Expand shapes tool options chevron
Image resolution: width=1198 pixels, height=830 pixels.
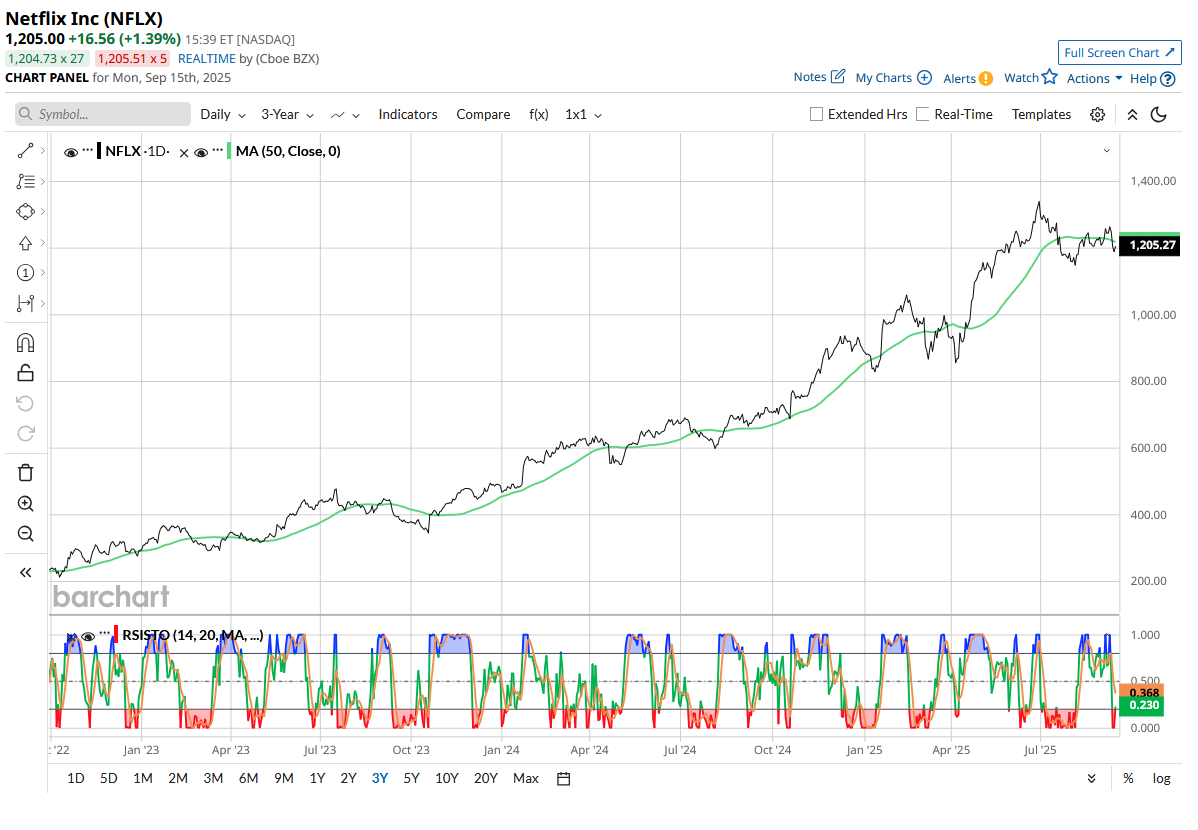click(x=43, y=212)
